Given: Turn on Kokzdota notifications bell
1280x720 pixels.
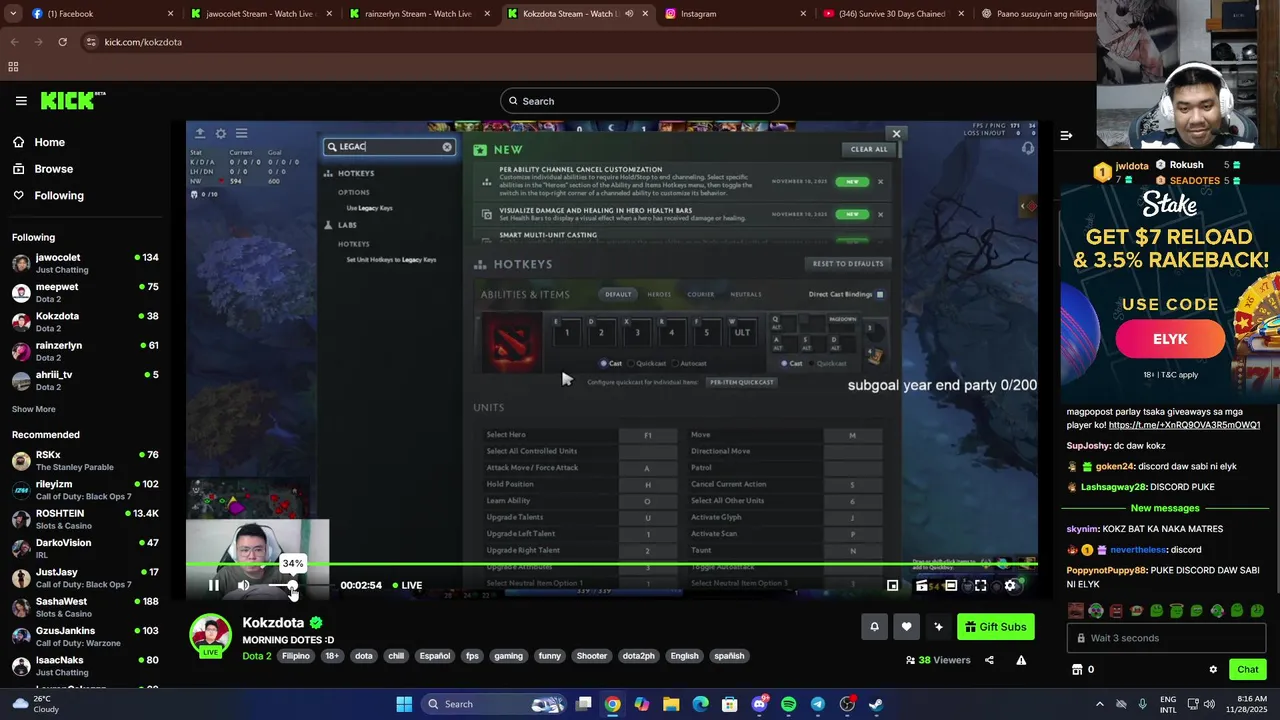Looking at the screenshot, I should [874, 627].
